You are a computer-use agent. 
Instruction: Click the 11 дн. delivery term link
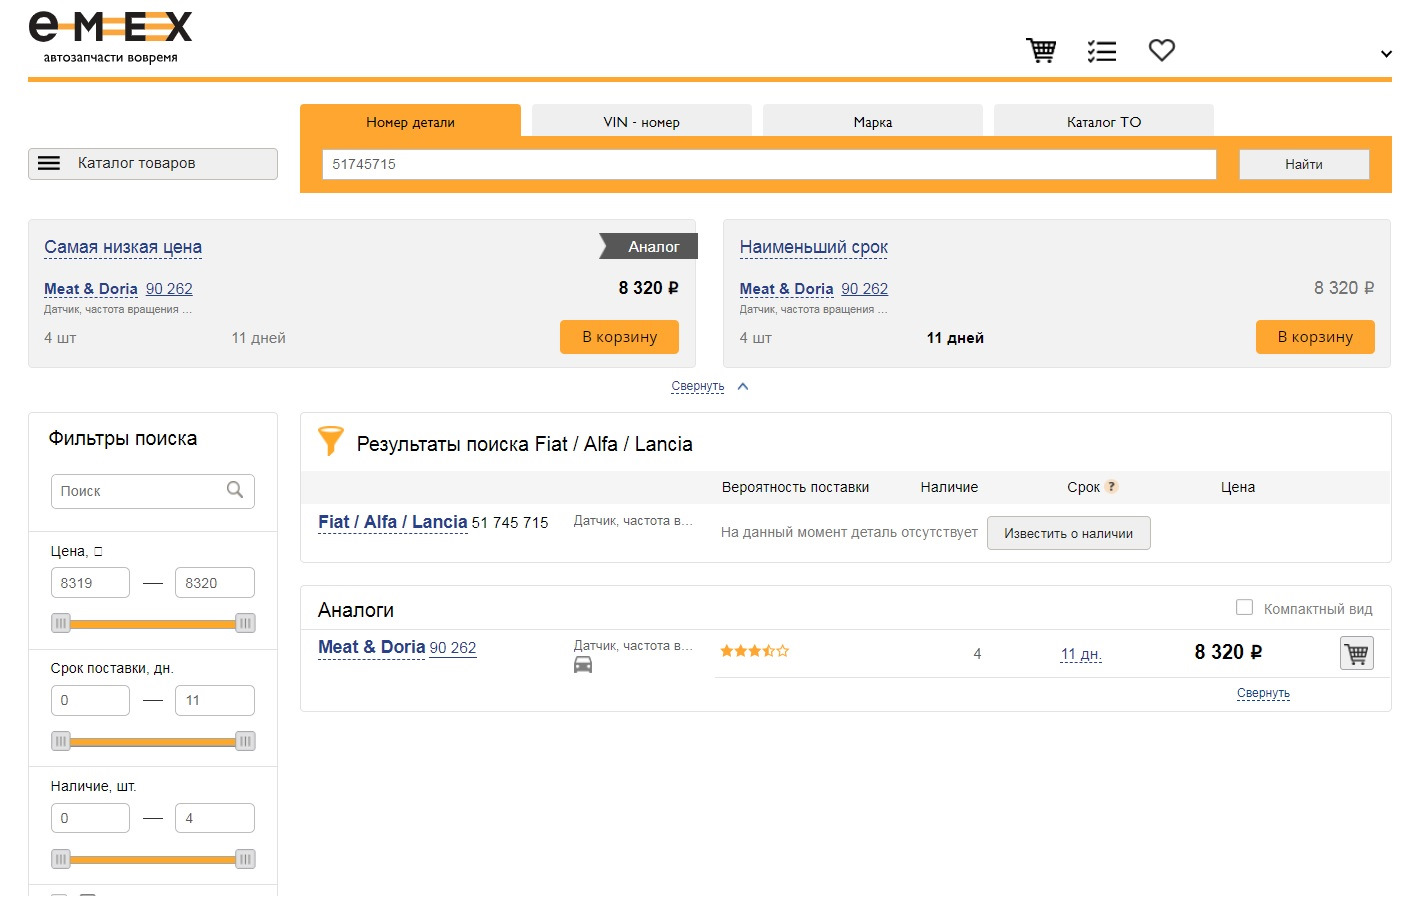pos(1081,654)
